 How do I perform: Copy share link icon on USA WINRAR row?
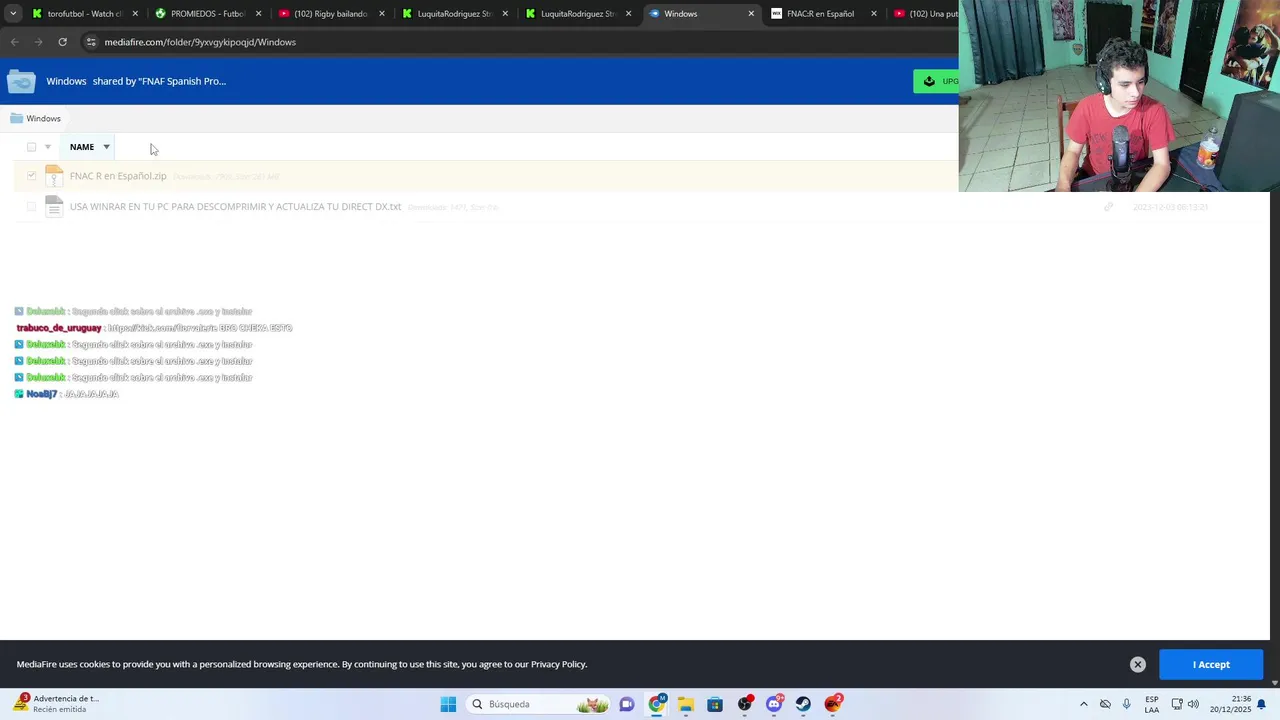pyautogui.click(x=1108, y=207)
